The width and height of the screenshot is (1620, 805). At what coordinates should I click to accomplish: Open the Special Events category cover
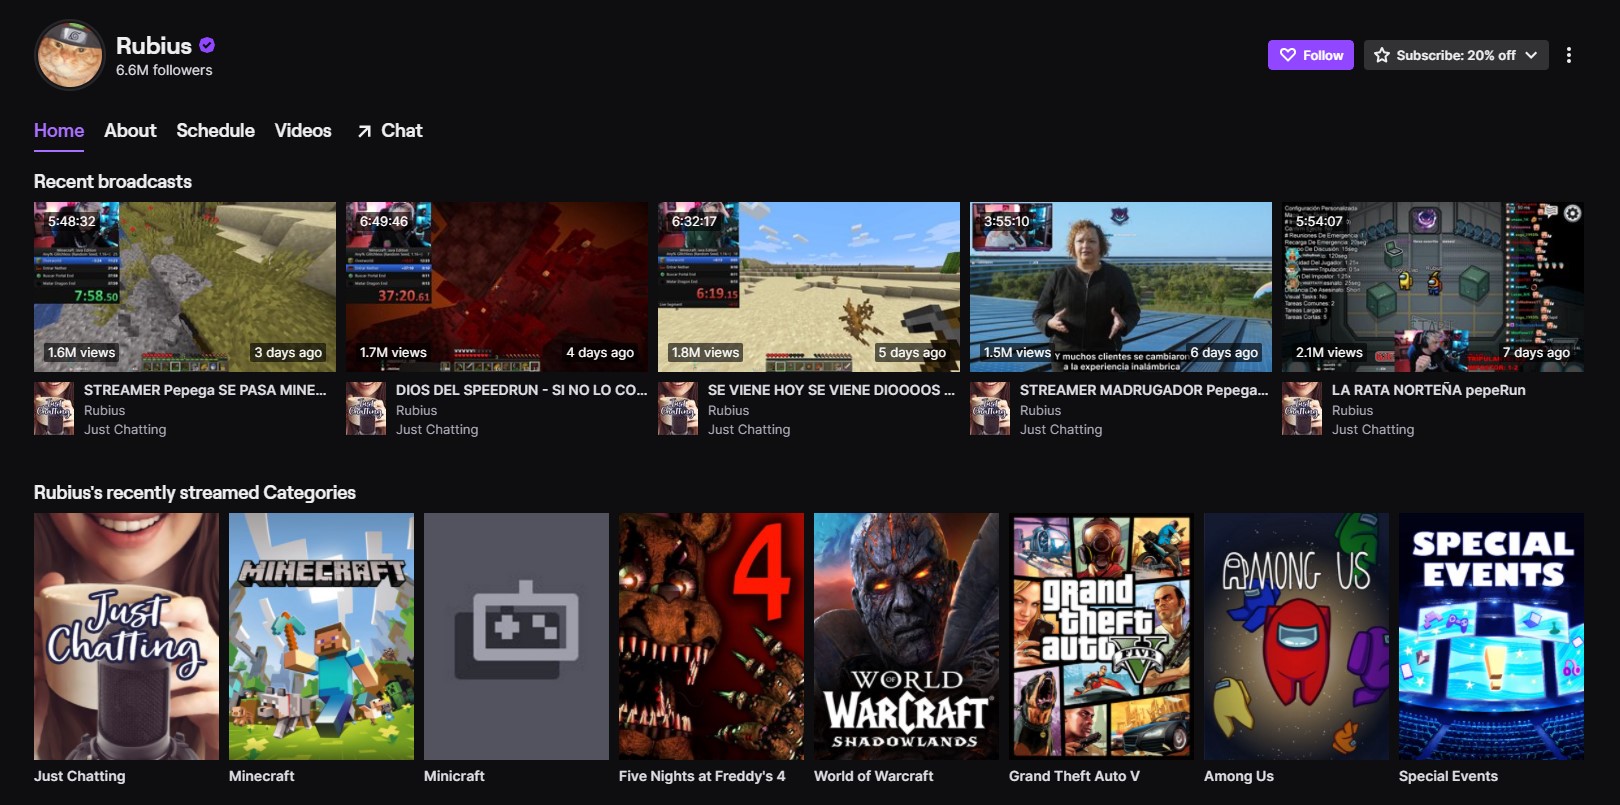[x=1491, y=636]
